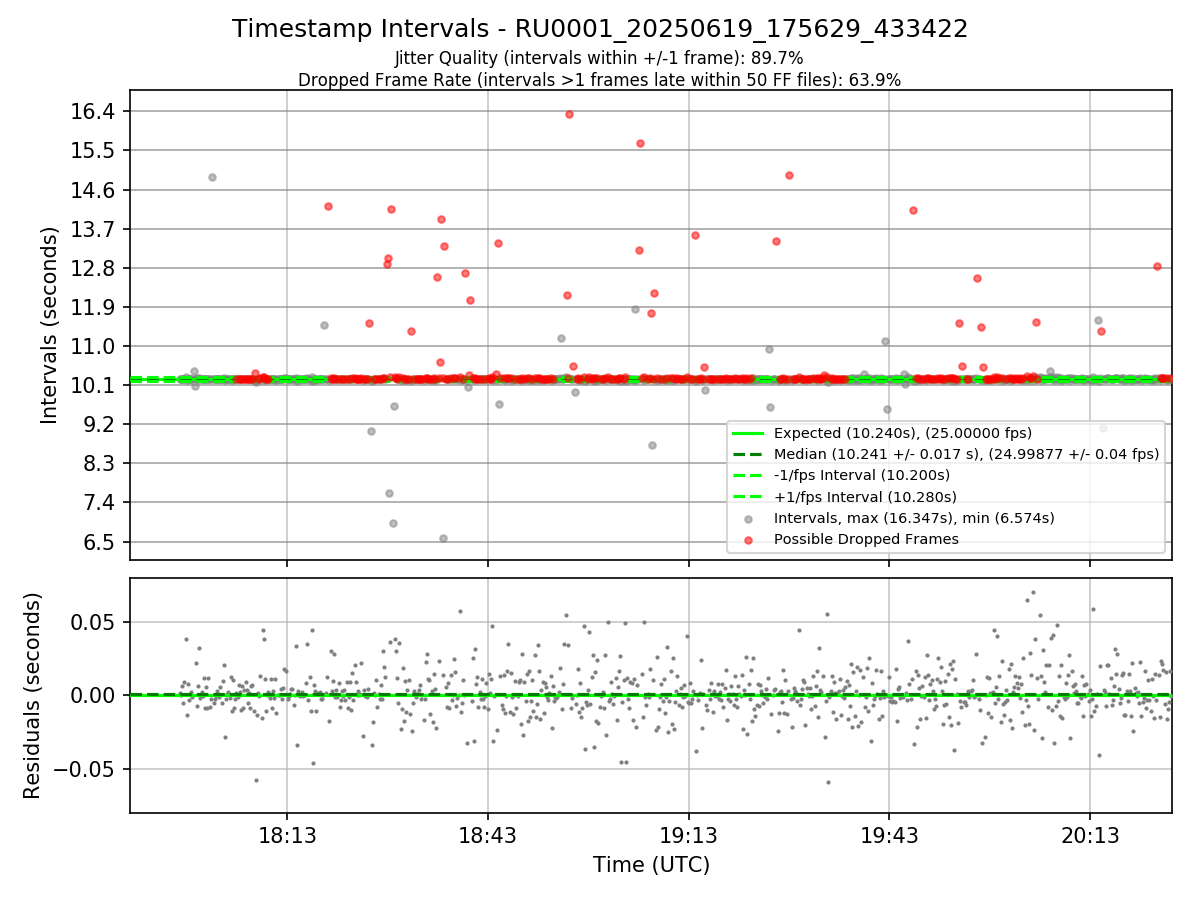The width and height of the screenshot is (1200, 900).
Task: Click the 10.1 y-axis tick label
Action: point(94,385)
